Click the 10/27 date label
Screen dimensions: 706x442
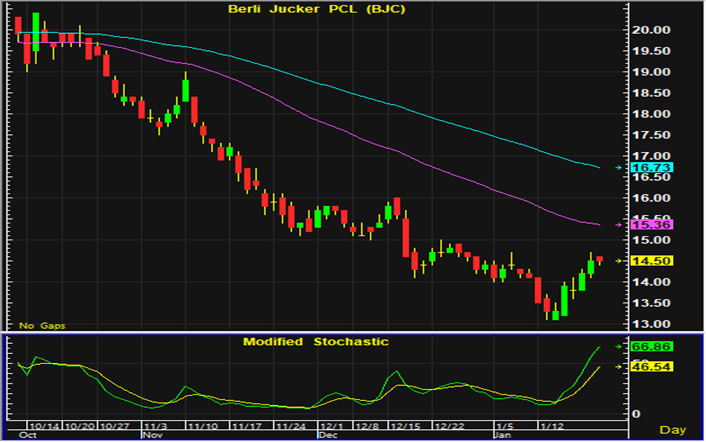coord(117,426)
